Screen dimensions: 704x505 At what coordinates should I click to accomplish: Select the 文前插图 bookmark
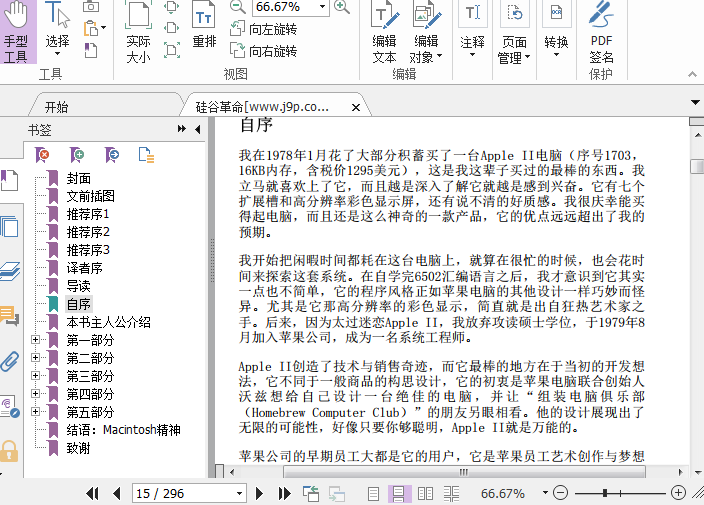(x=90, y=196)
